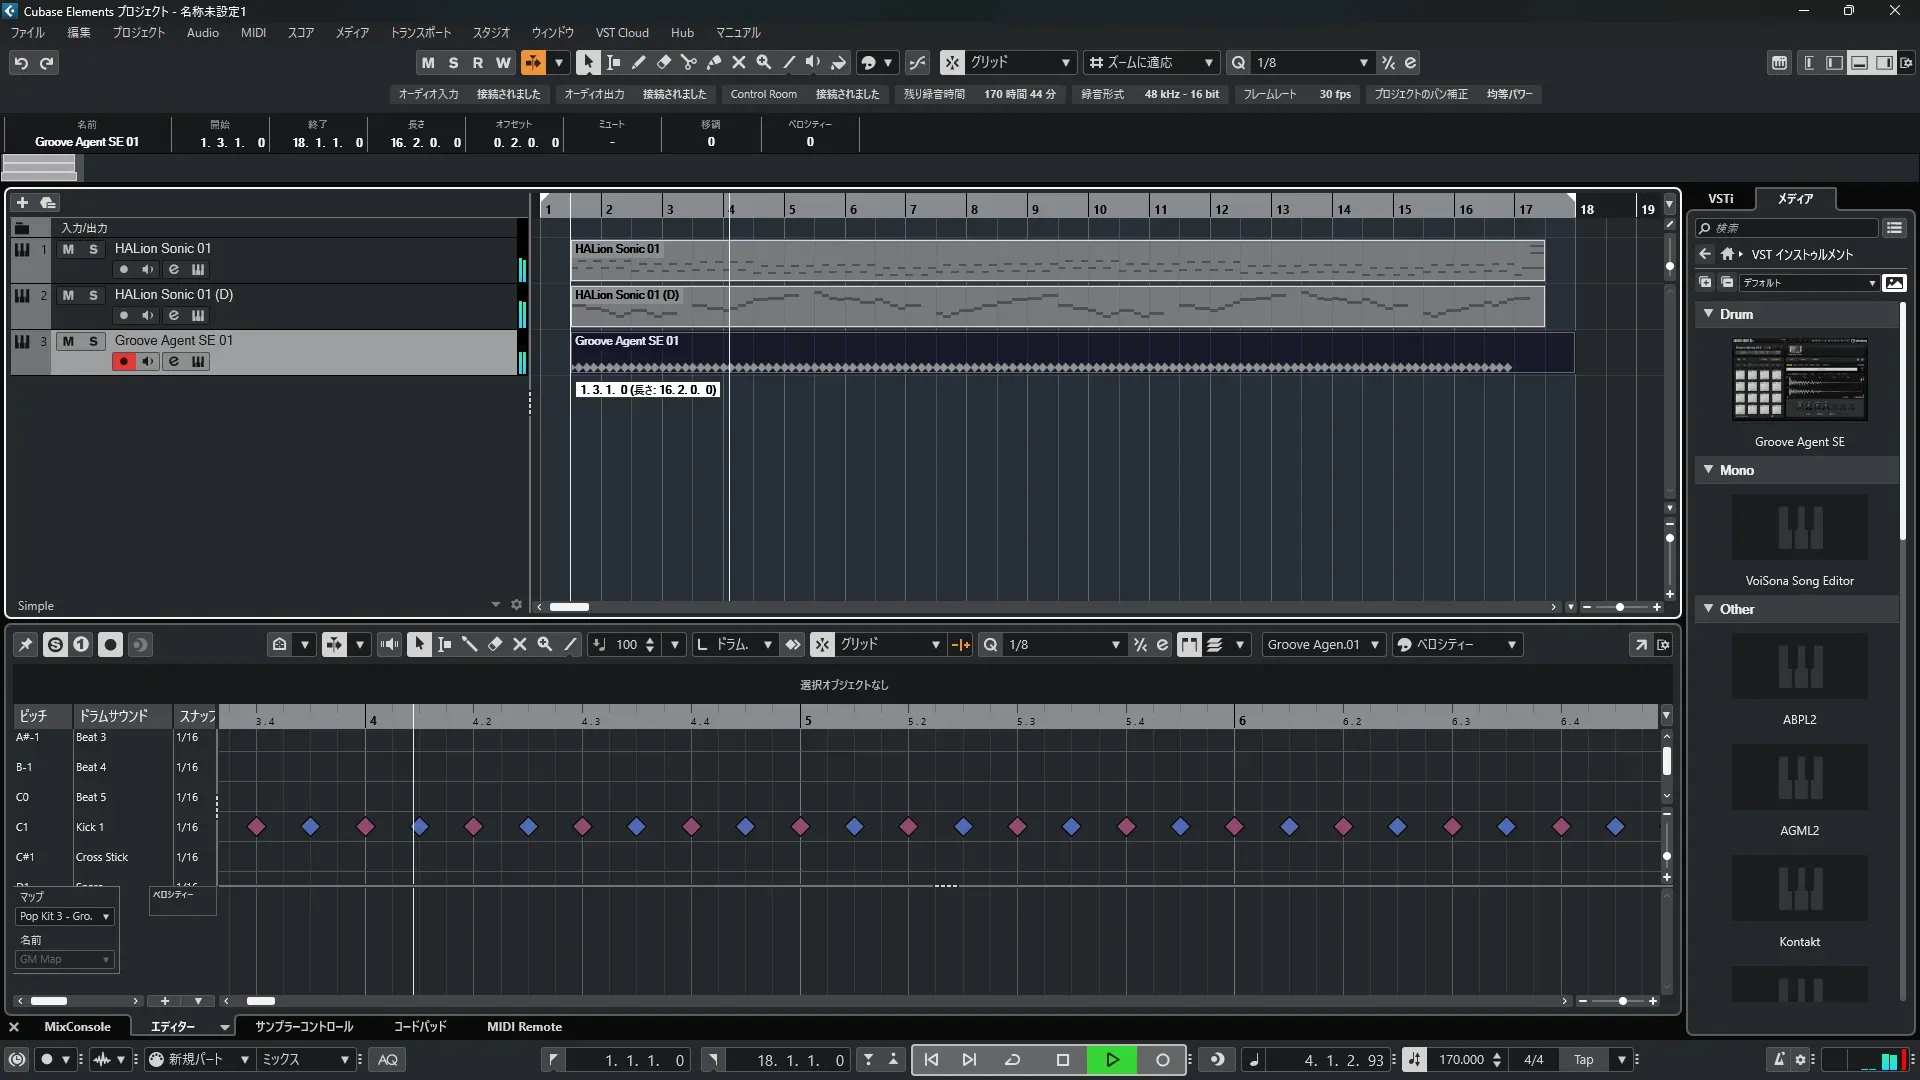This screenshot has height=1080, width=1920.
Task: Select the Draw pencil tool in the main toolbar
Action: point(638,62)
